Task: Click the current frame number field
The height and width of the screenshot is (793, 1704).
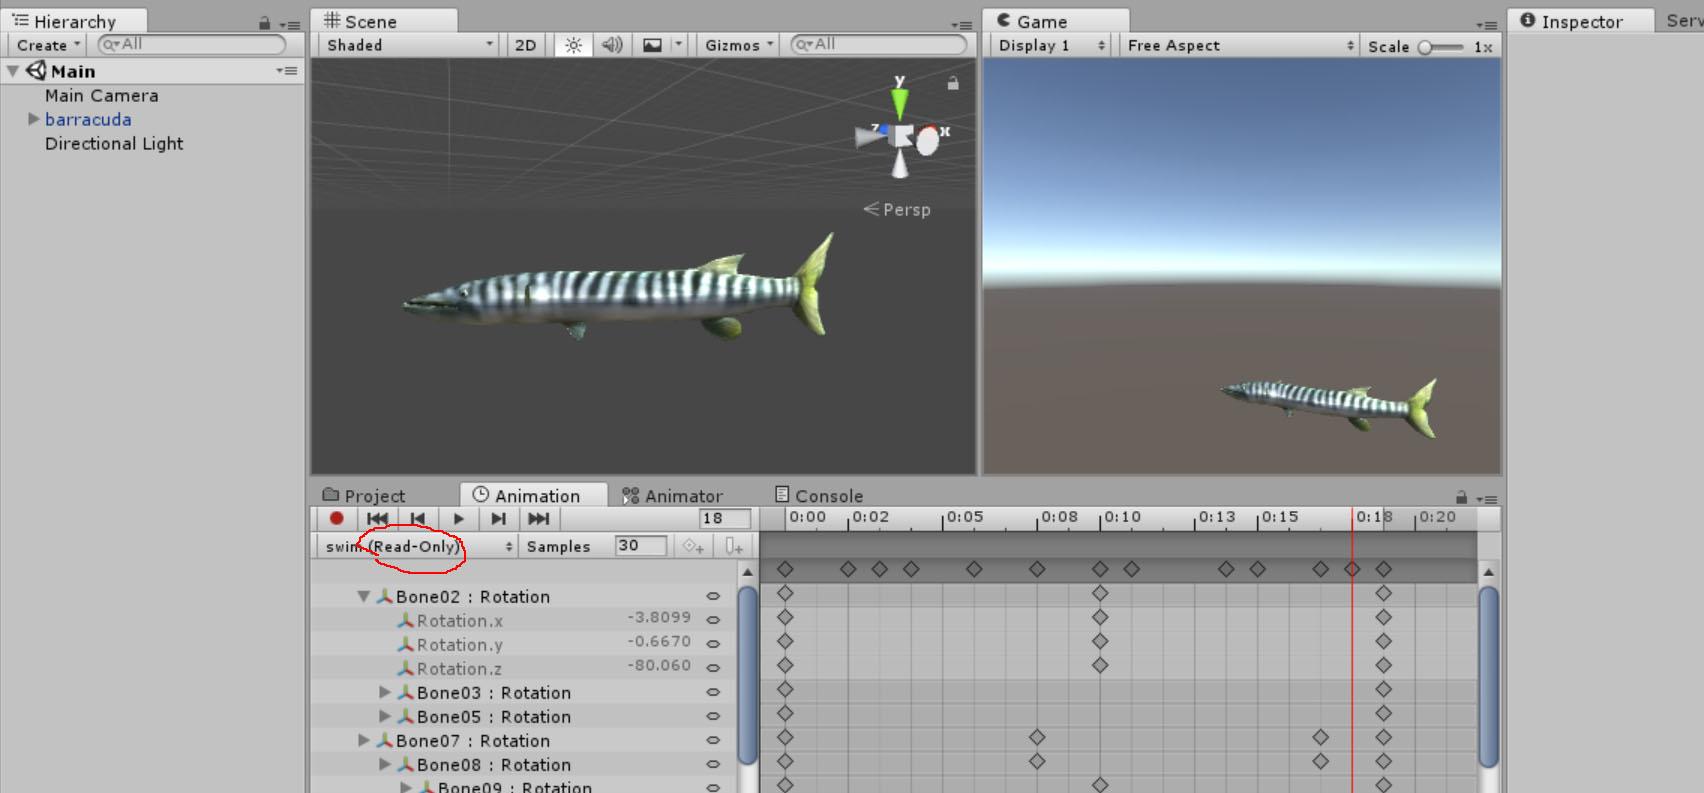Action: click(725, 518)
